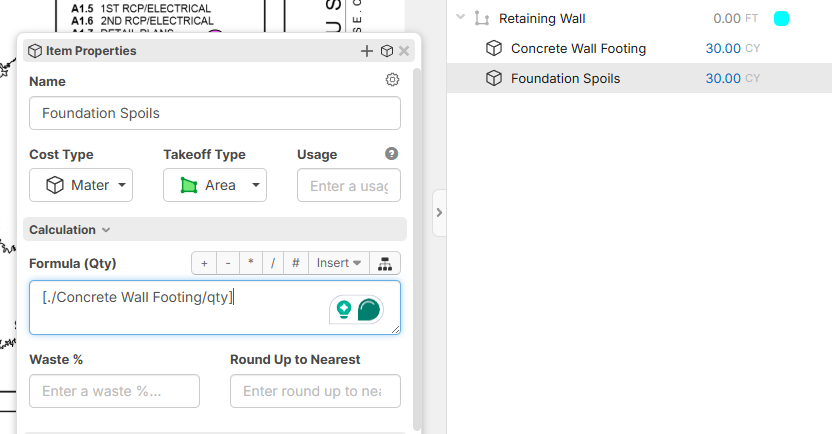This screenshot has width=832, height=434.
Task: Click the plus icon in Item Properties header
Action: pyautogui.click(x=367, y=51)
